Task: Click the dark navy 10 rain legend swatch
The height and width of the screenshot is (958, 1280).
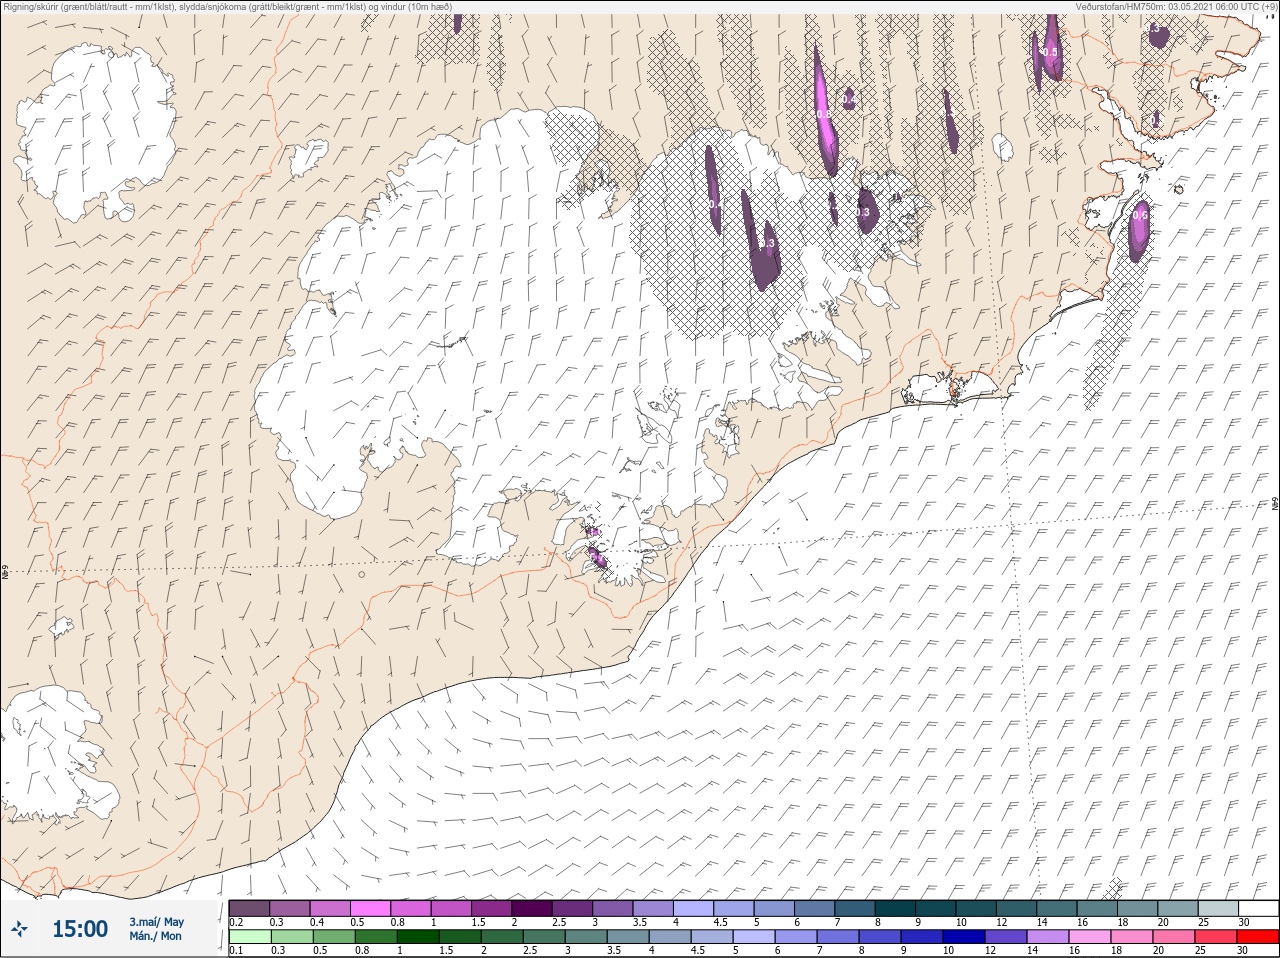Action: point(964,937)
